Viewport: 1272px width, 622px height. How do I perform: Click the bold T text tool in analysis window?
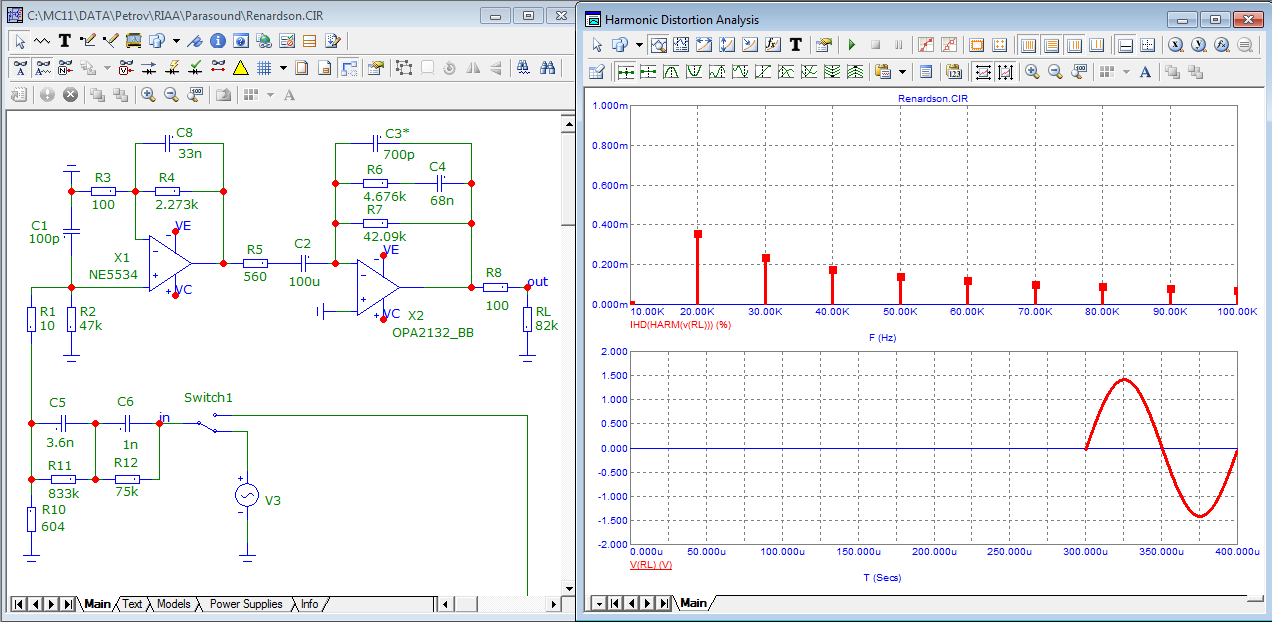click(796, 45)
